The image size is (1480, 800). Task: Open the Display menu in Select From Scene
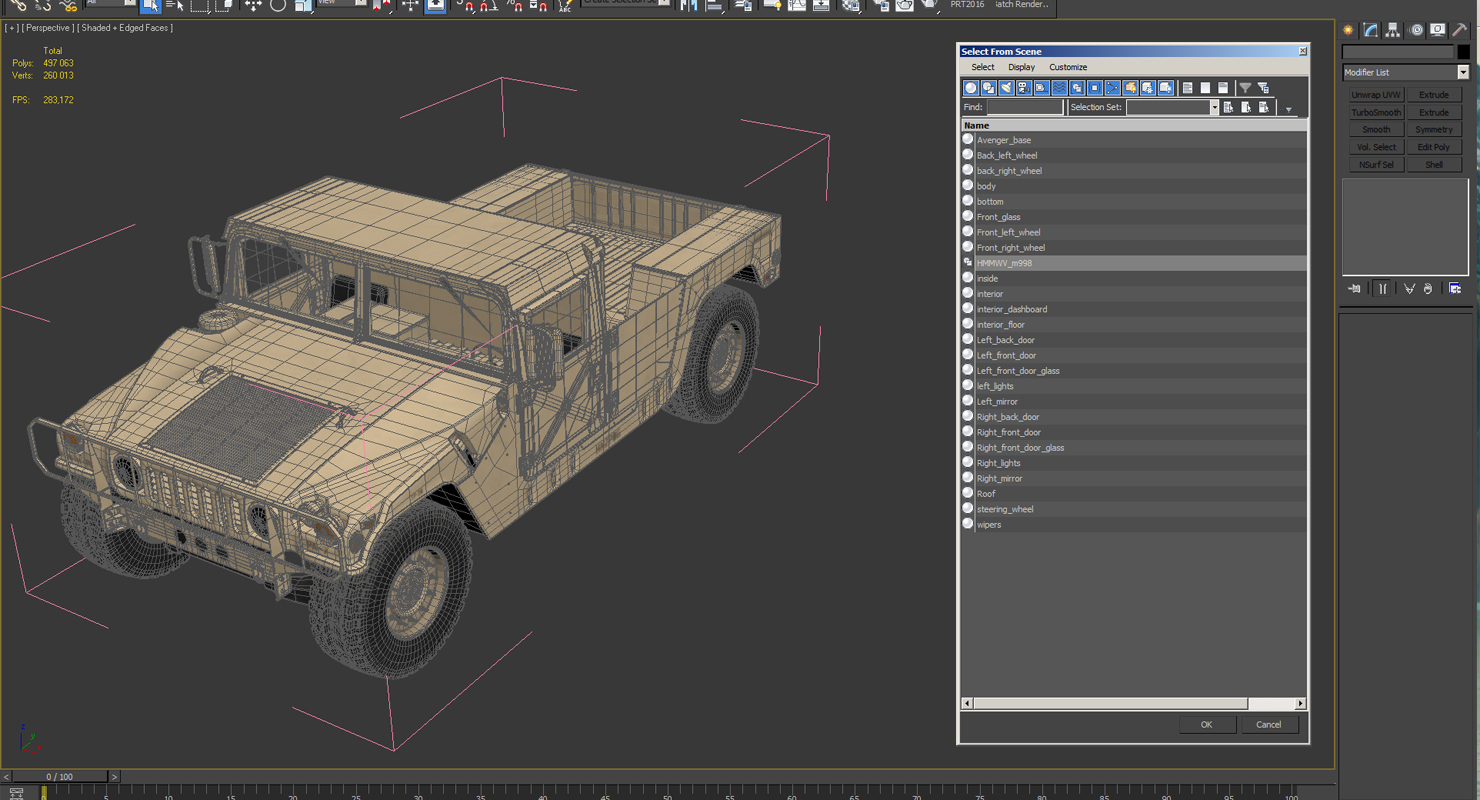tap(1021, 67)
